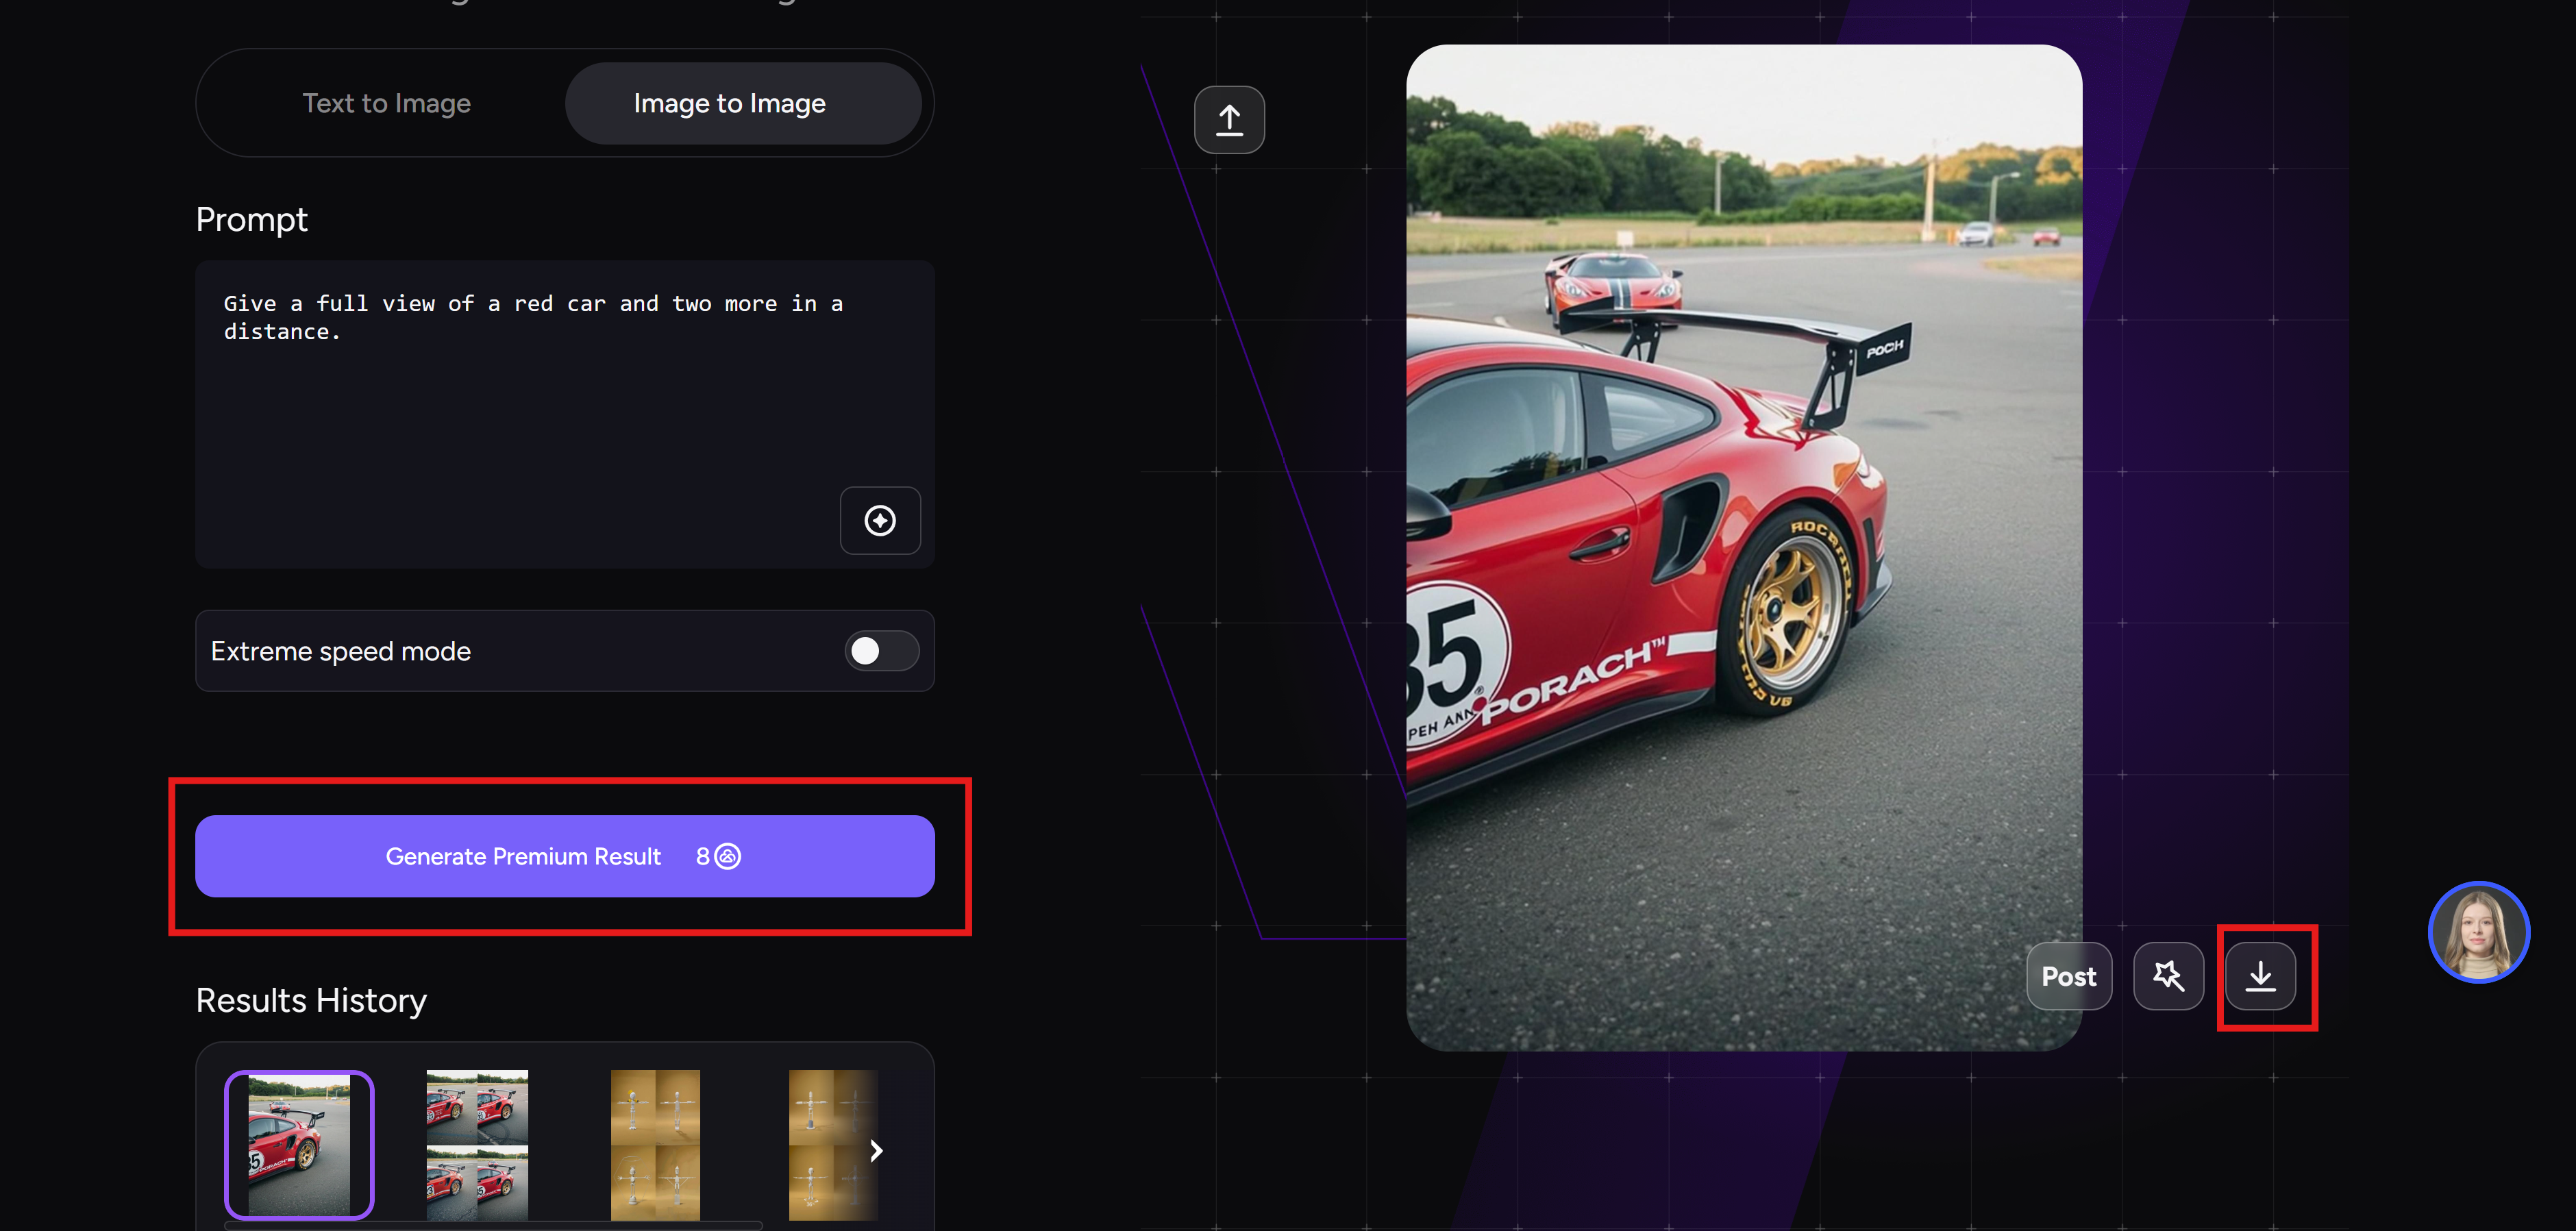Select the Image to Image tab
The height and width of the screenshot is (1231, 2576).
[729, 103]
